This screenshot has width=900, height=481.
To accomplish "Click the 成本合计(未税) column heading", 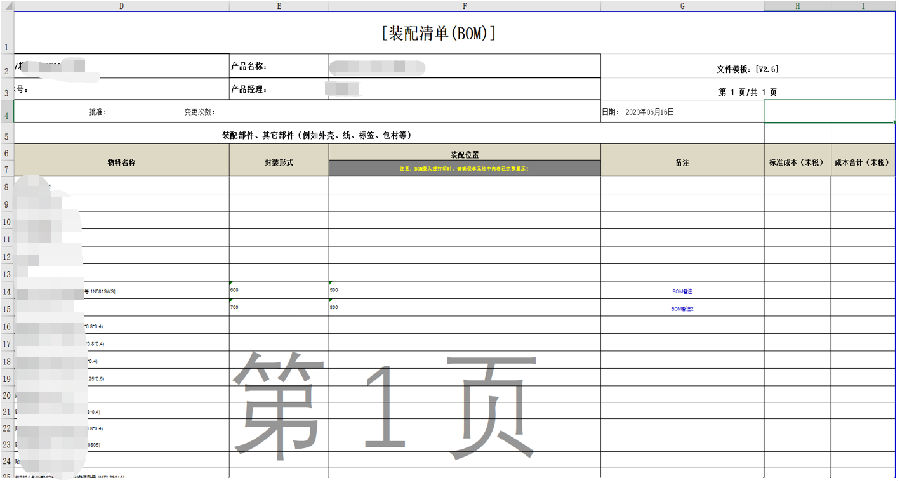I will pos(863,162).
